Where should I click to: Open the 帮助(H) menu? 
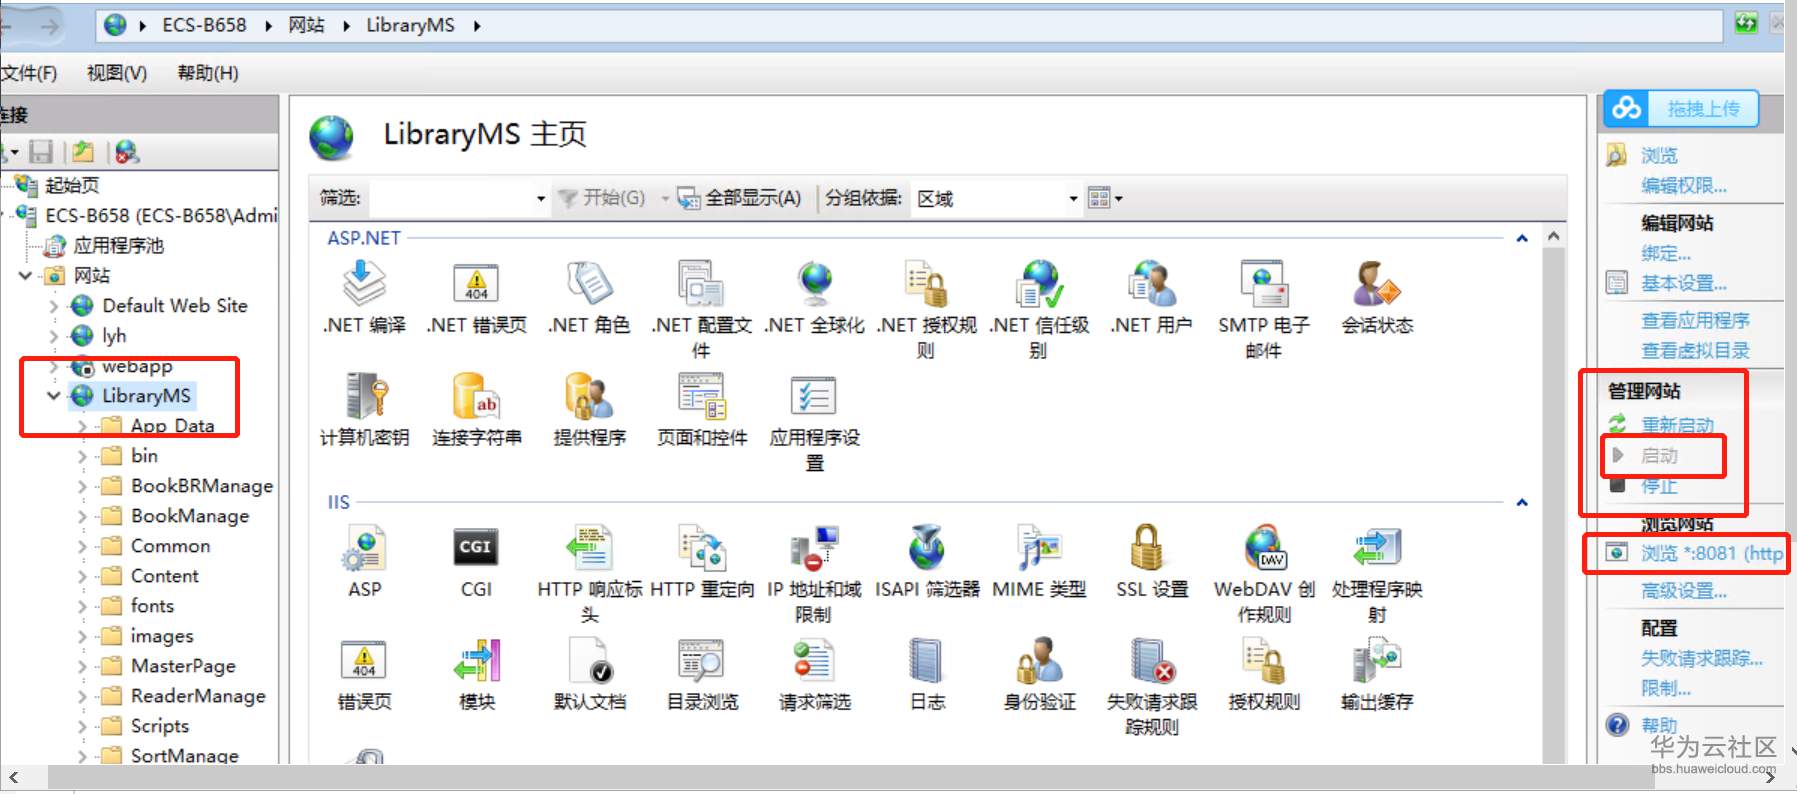point(208,73)
